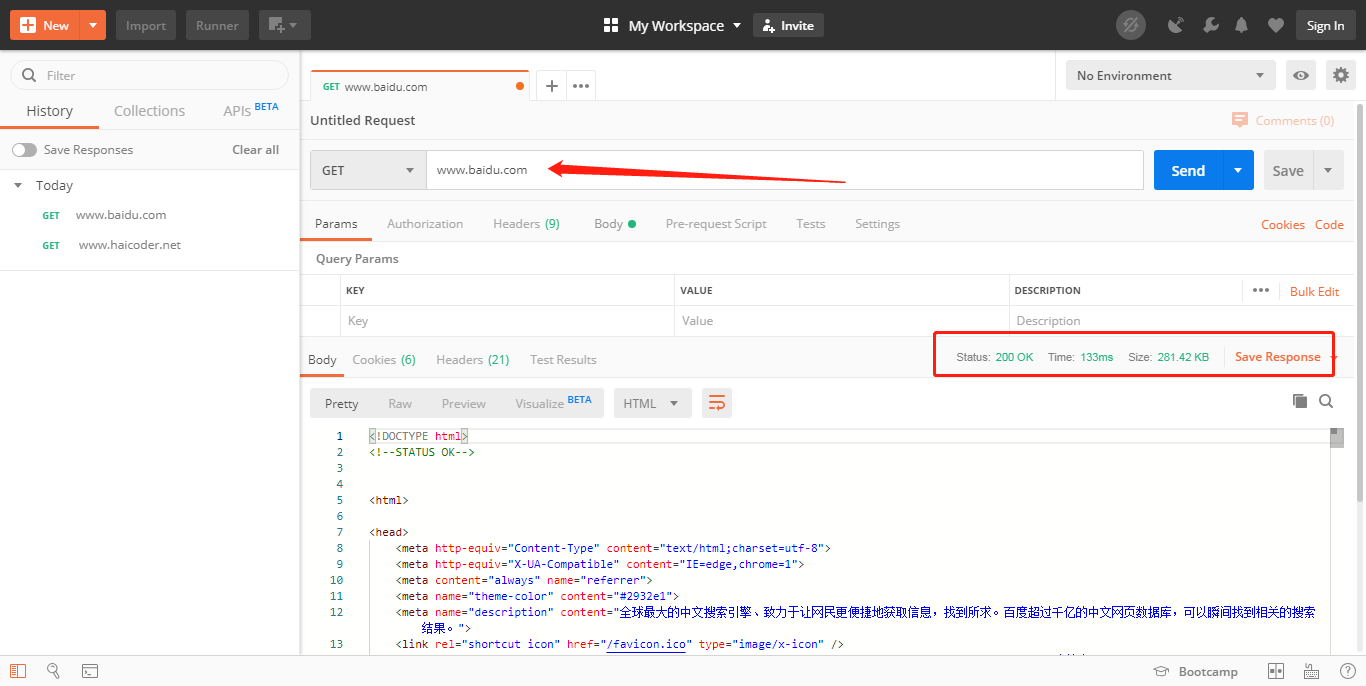
Task: Open the Authorization tab
Action: click(425, 224)
